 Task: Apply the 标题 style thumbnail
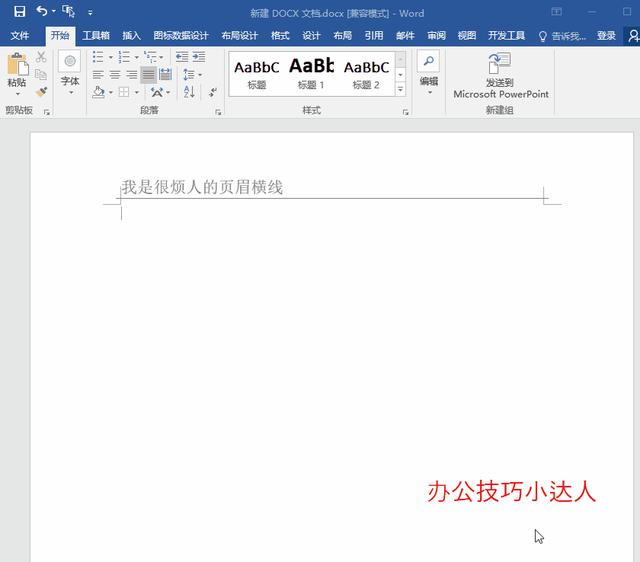pyautogui.click(x=257, y=75)
